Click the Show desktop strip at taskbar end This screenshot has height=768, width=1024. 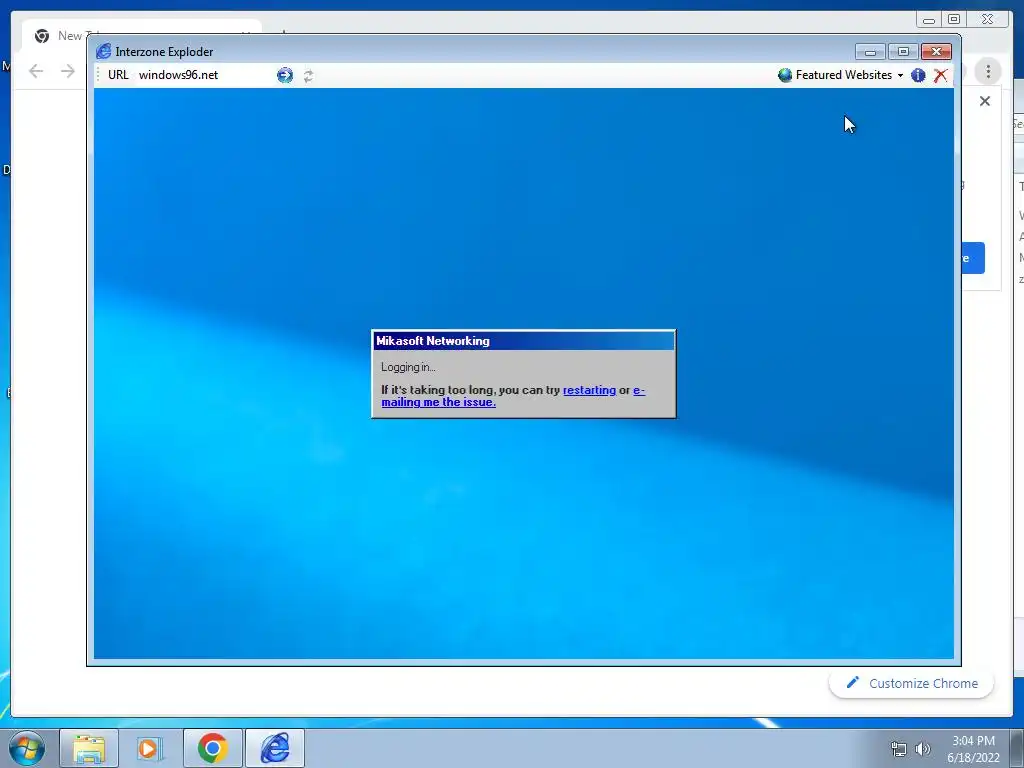coord(1017,748)
